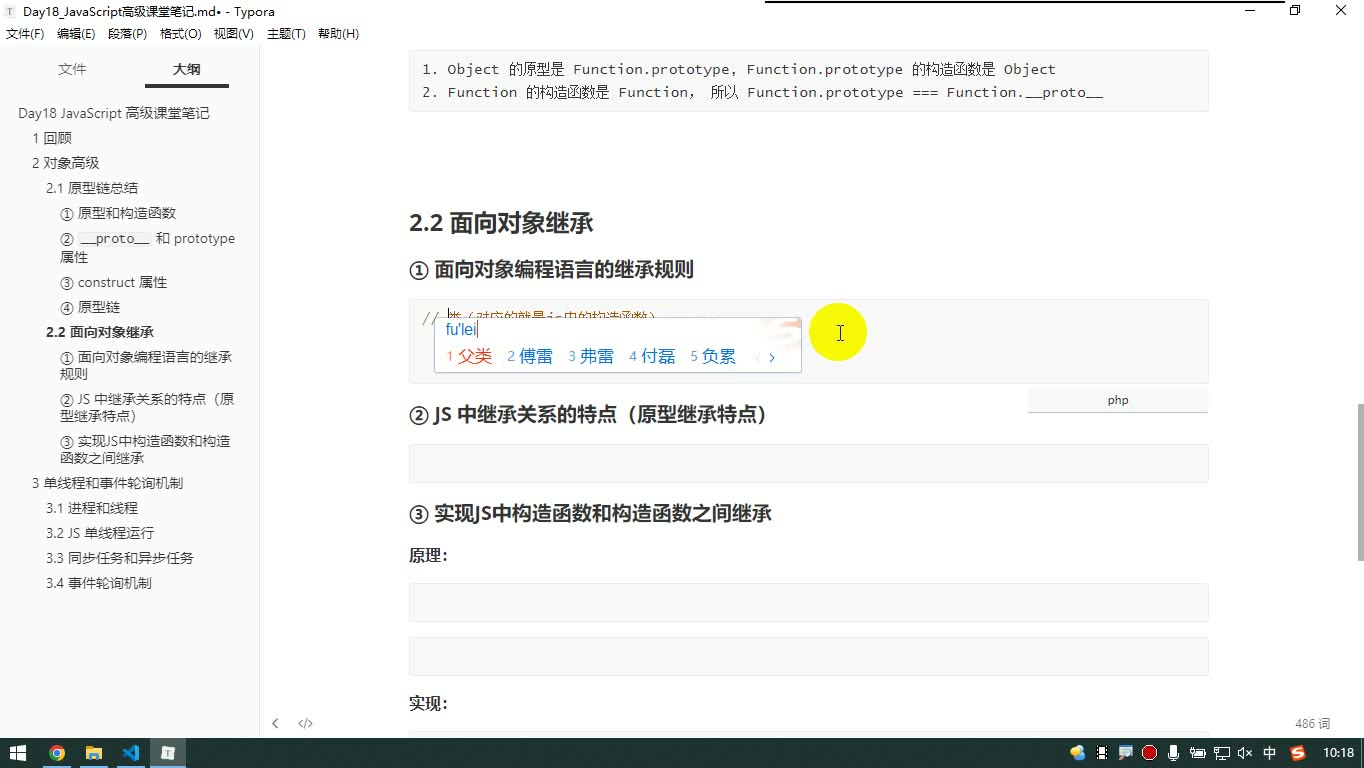Go to outline item ③ 实现JS中构造函数和构造函数之间继承

click(x=145, y=449)
